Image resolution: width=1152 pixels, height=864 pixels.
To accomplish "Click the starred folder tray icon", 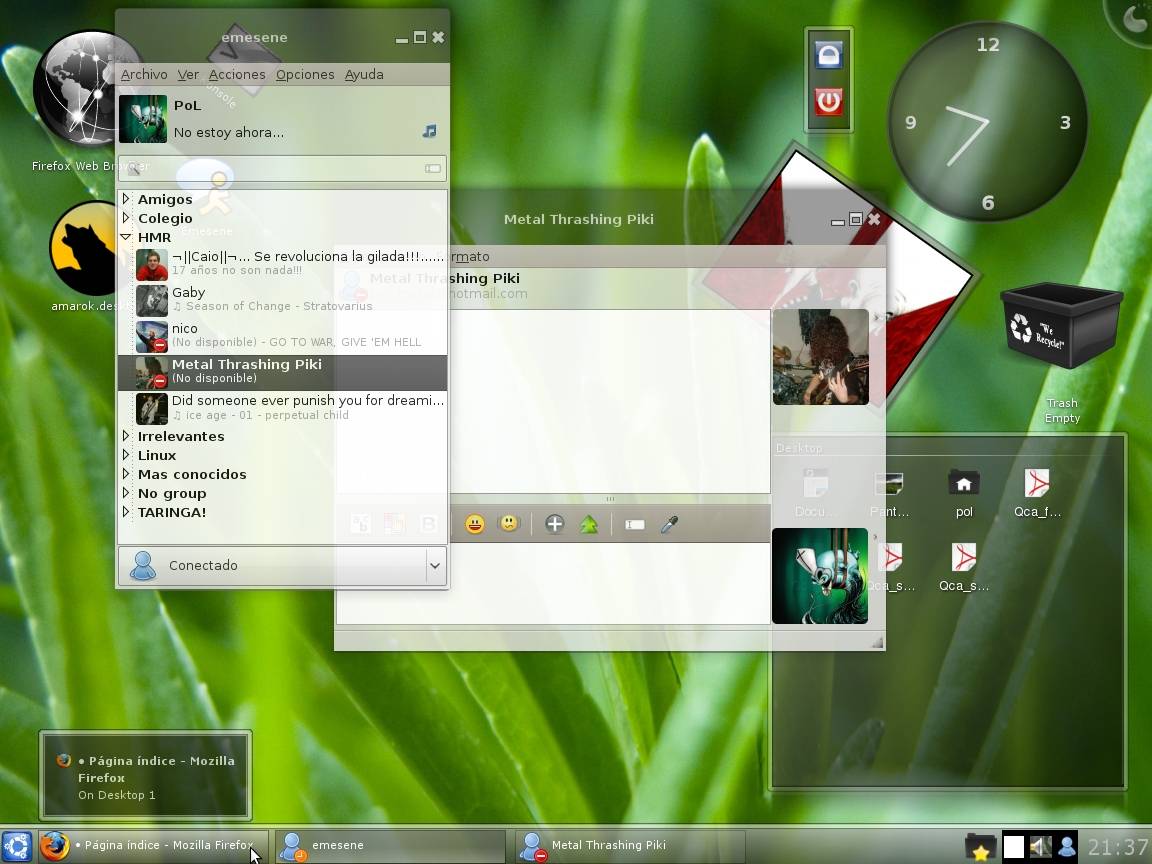I will [980, 847].
